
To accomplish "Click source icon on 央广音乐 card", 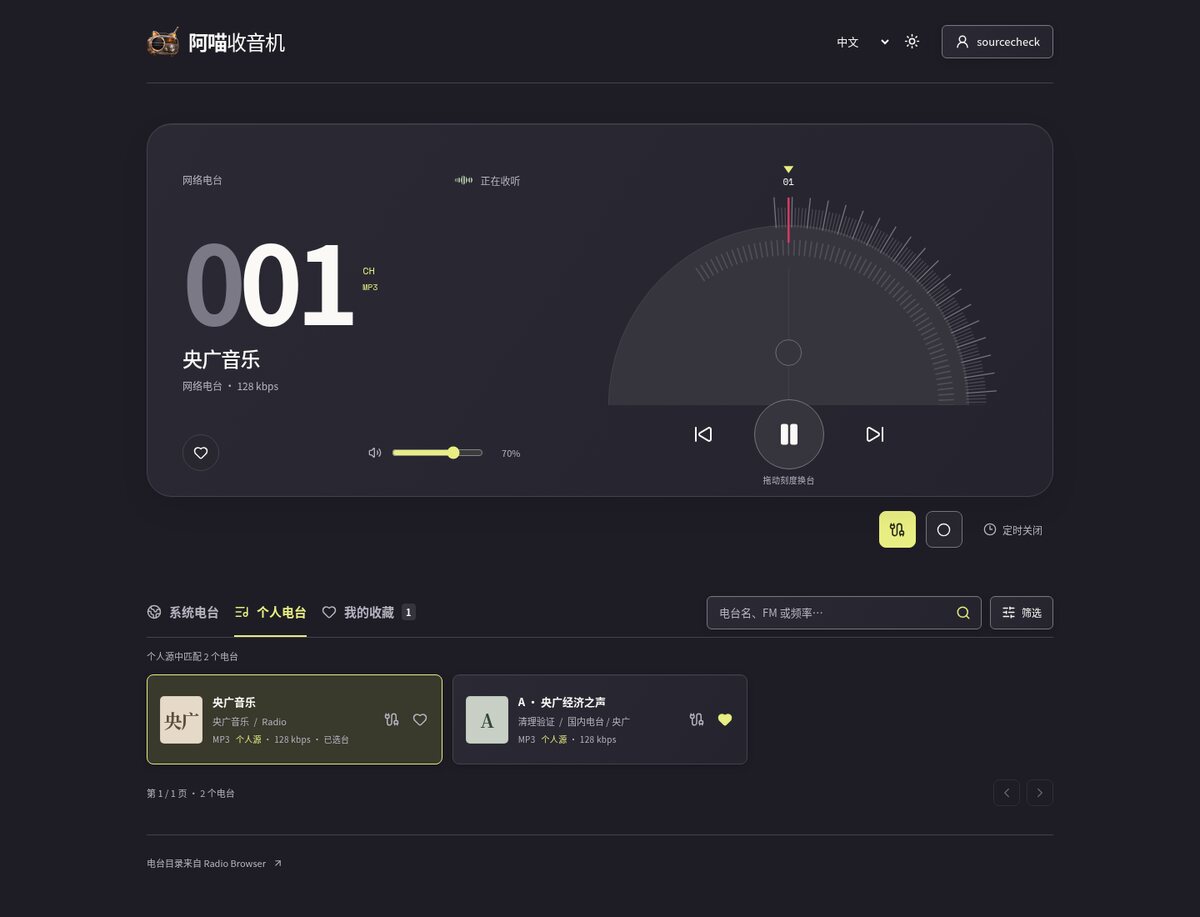I will click(x=392, y=719).
